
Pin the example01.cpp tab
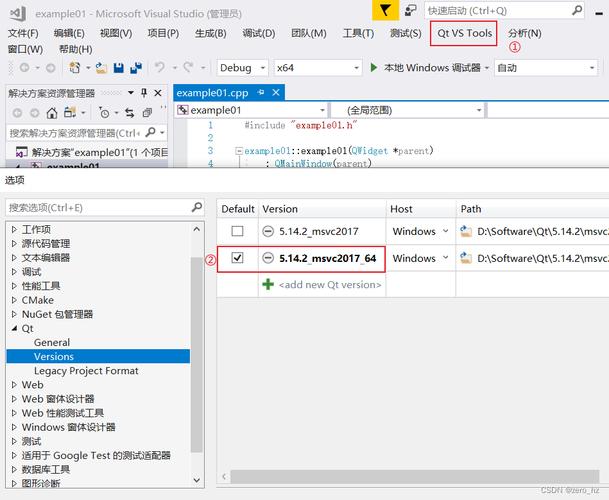click(261, 92)
